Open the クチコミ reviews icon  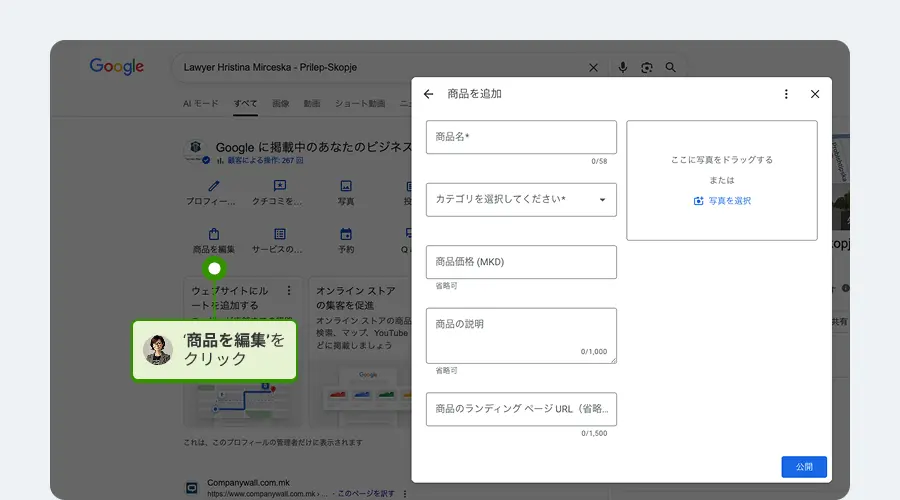pos(280,186)
